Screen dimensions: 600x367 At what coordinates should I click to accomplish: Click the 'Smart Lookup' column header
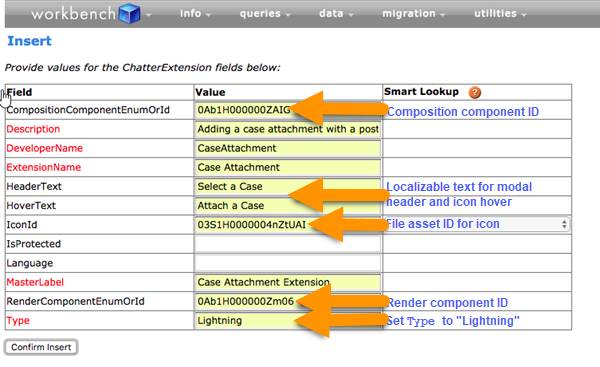click(421, 92)
